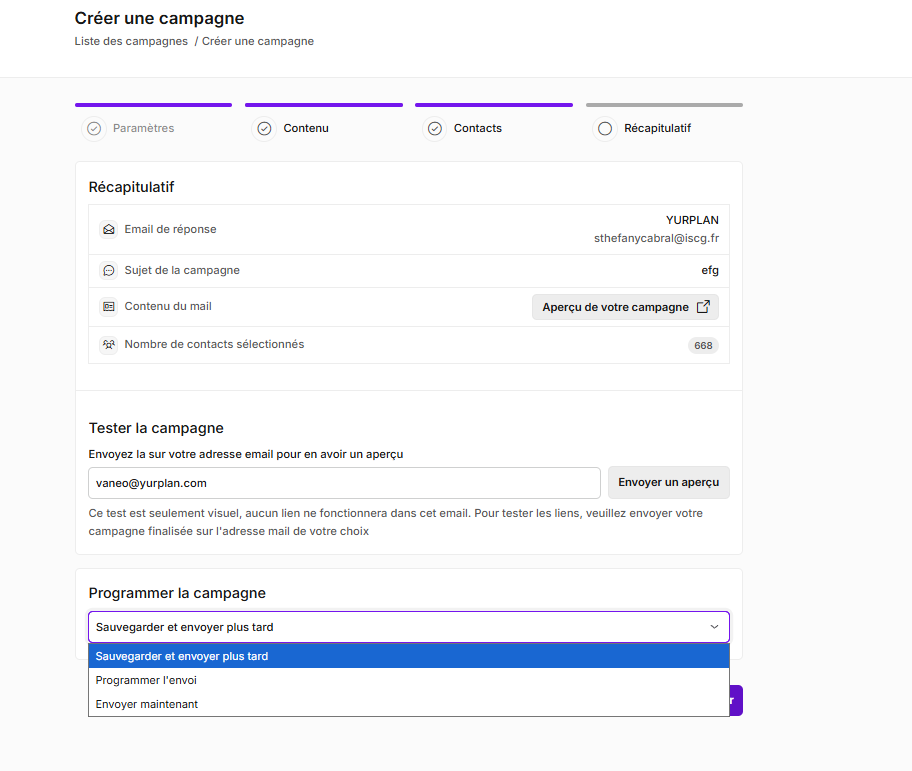Select the Récapitulatif step label
Viewport: 912px width, 771px height.
coord(657,128)
